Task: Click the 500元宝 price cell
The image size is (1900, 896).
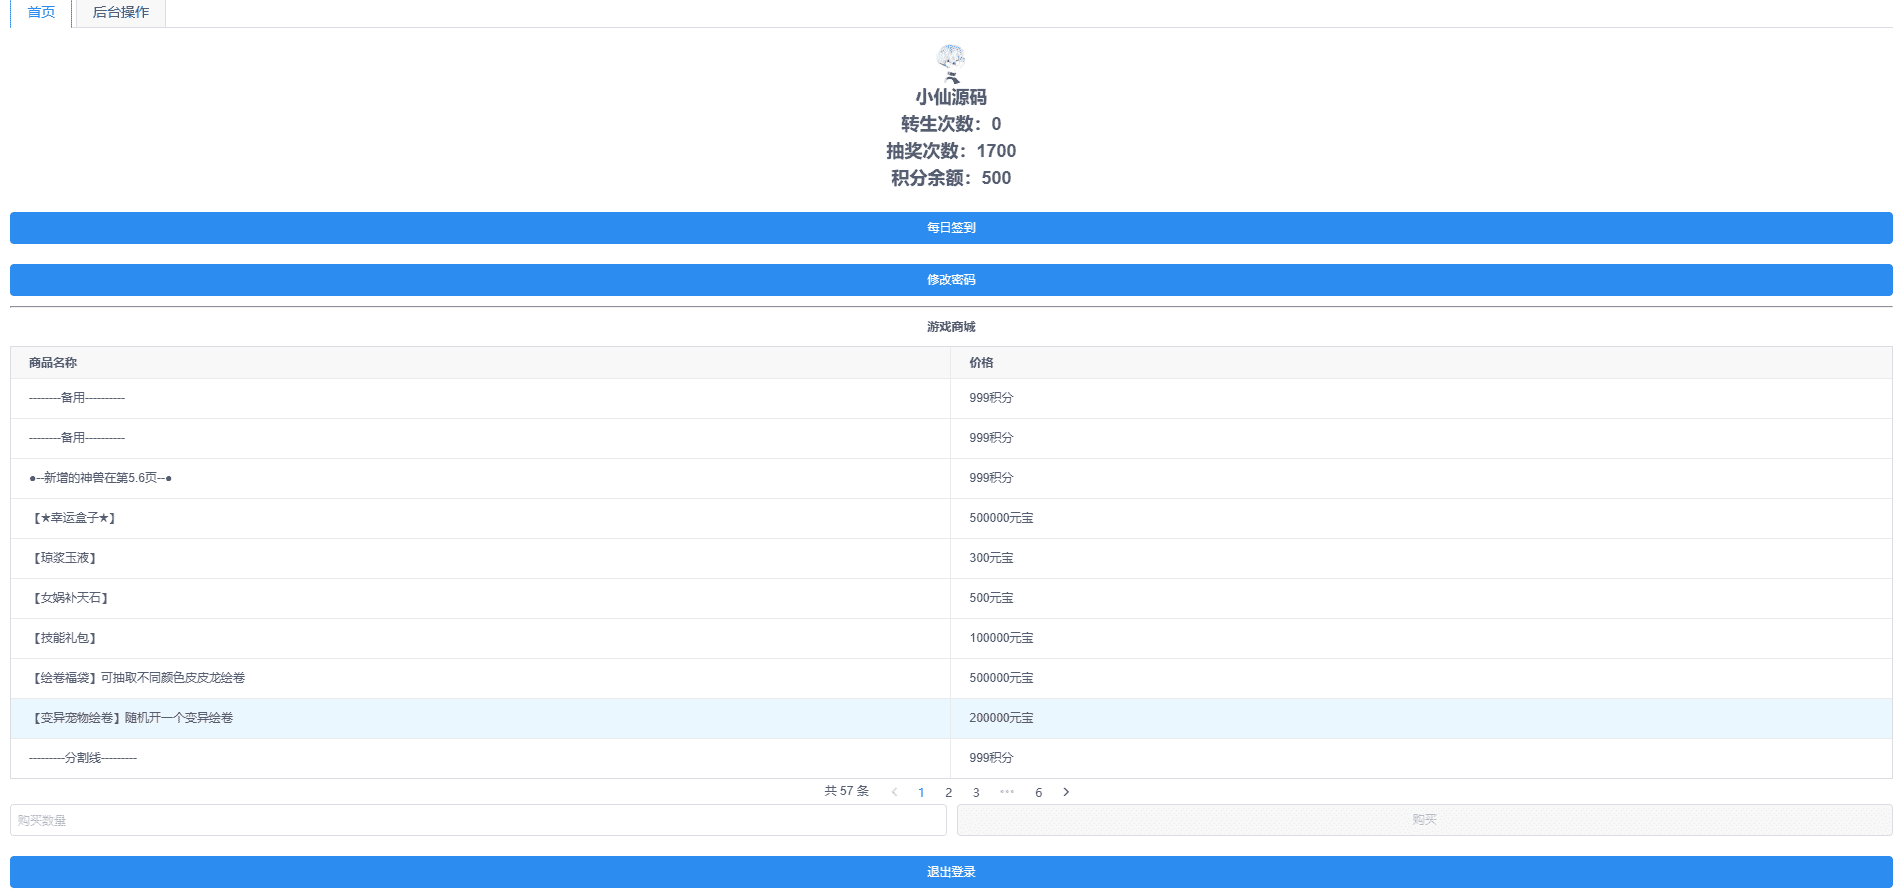Action: coord(1421,598)
